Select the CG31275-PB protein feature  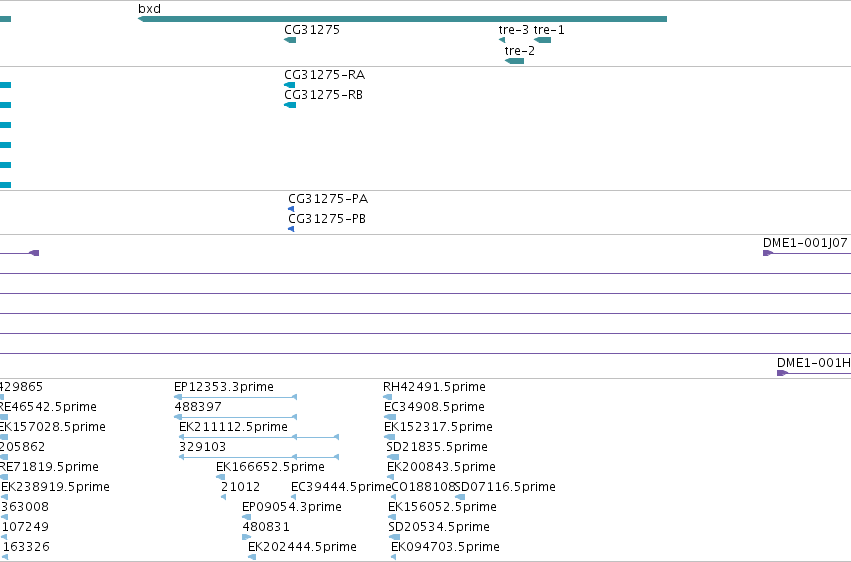click(291, 229)
